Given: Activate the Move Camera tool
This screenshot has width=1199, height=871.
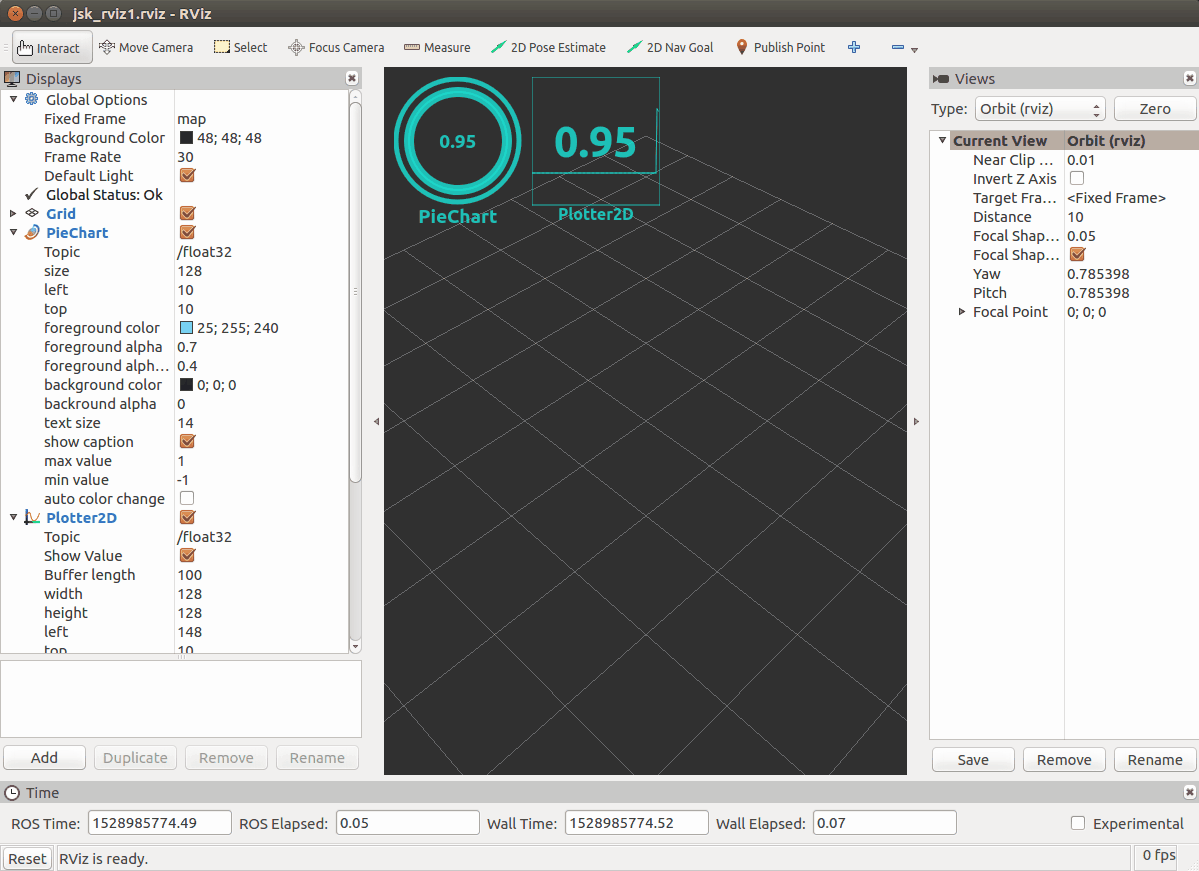Looking at the screenshot, I should point(147,47).
